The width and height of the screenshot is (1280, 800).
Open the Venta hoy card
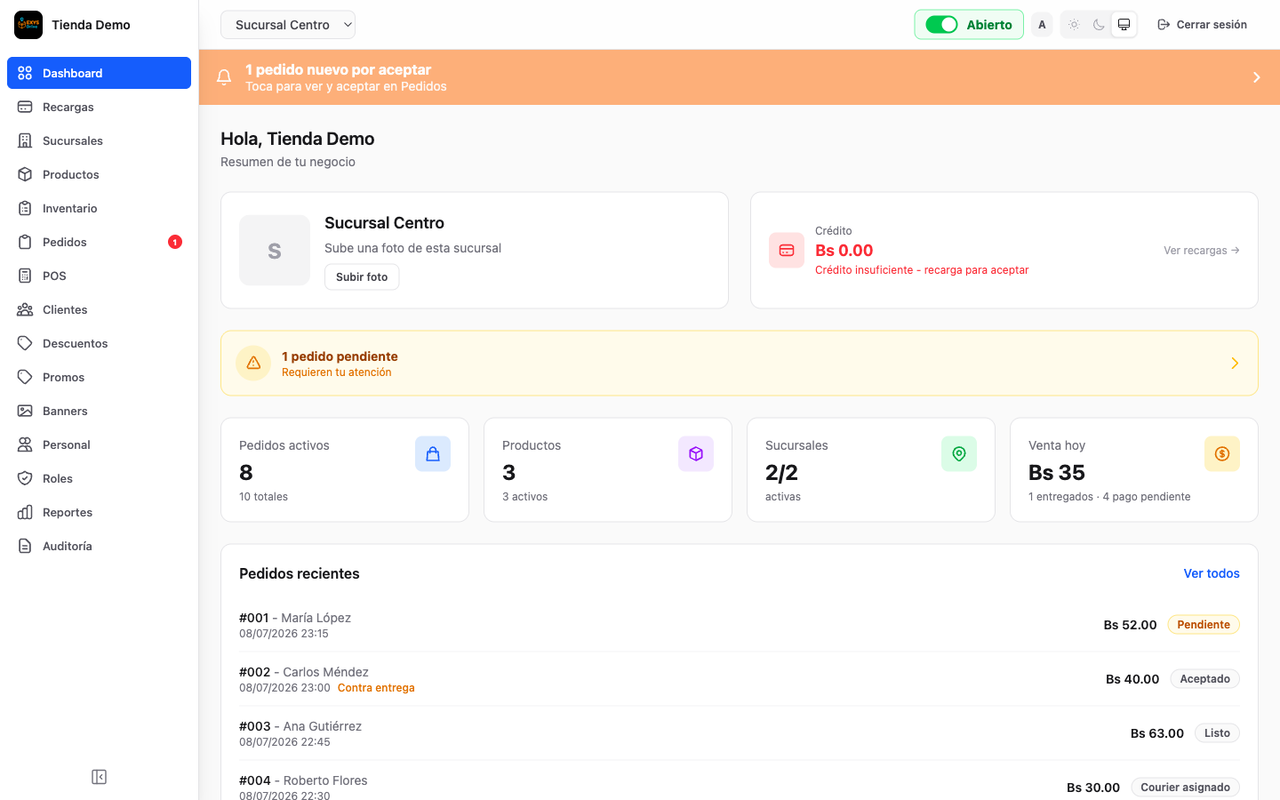[1134, 470]
